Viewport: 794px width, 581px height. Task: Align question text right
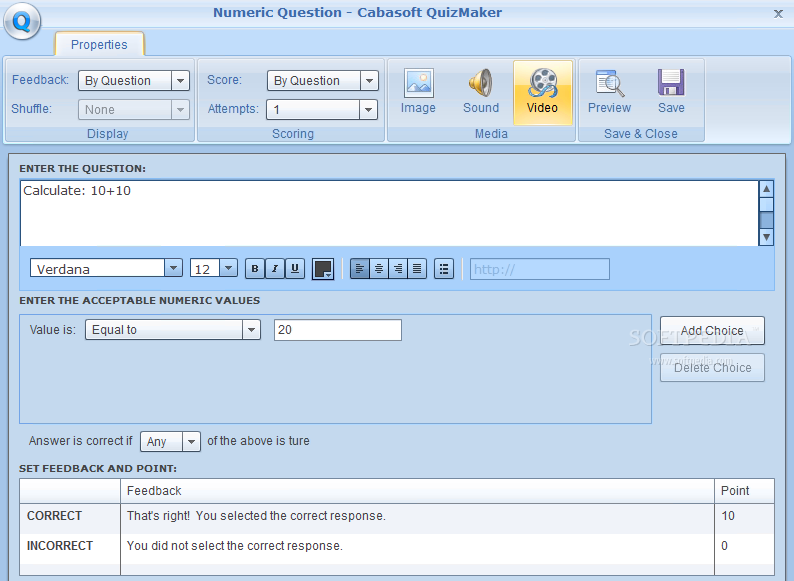coord(398,268)
